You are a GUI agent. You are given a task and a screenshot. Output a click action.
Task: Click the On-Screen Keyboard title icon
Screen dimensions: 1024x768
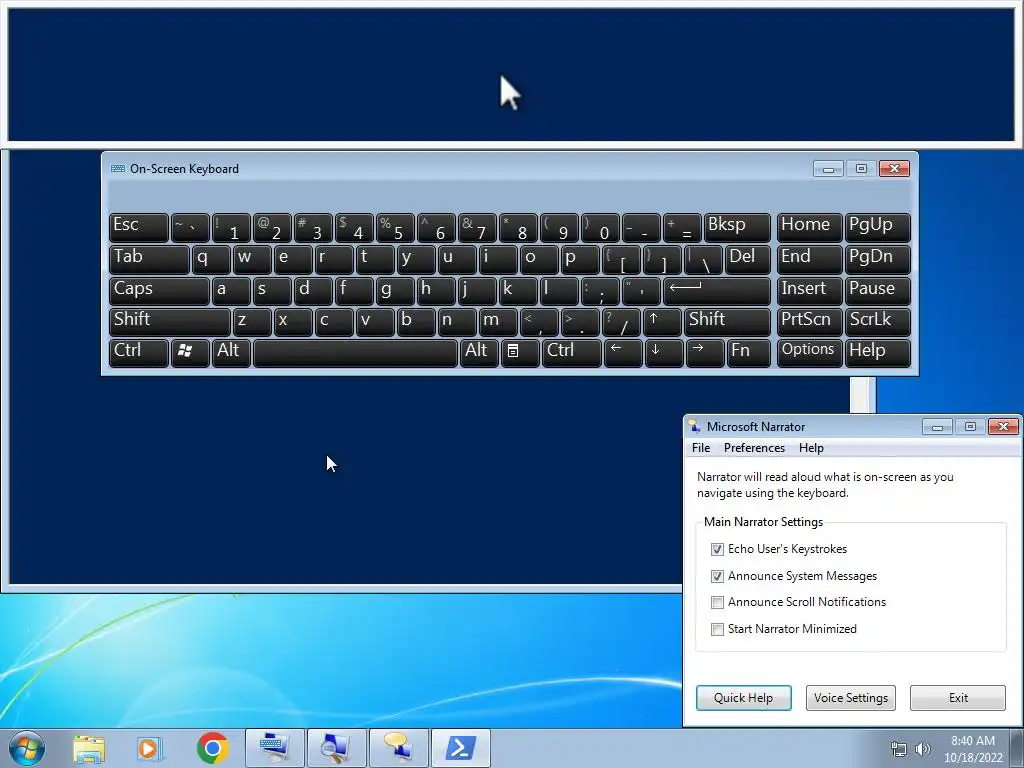pyautogui.click(x=118, y=168)
